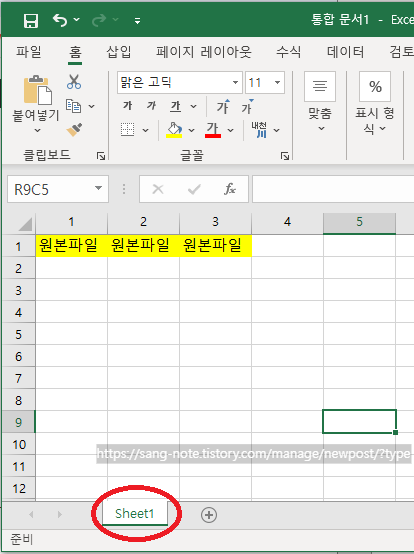The height and width of the screenshot is (554, 414).
Task: Select the Sheet1 tab
Action: 135,513
